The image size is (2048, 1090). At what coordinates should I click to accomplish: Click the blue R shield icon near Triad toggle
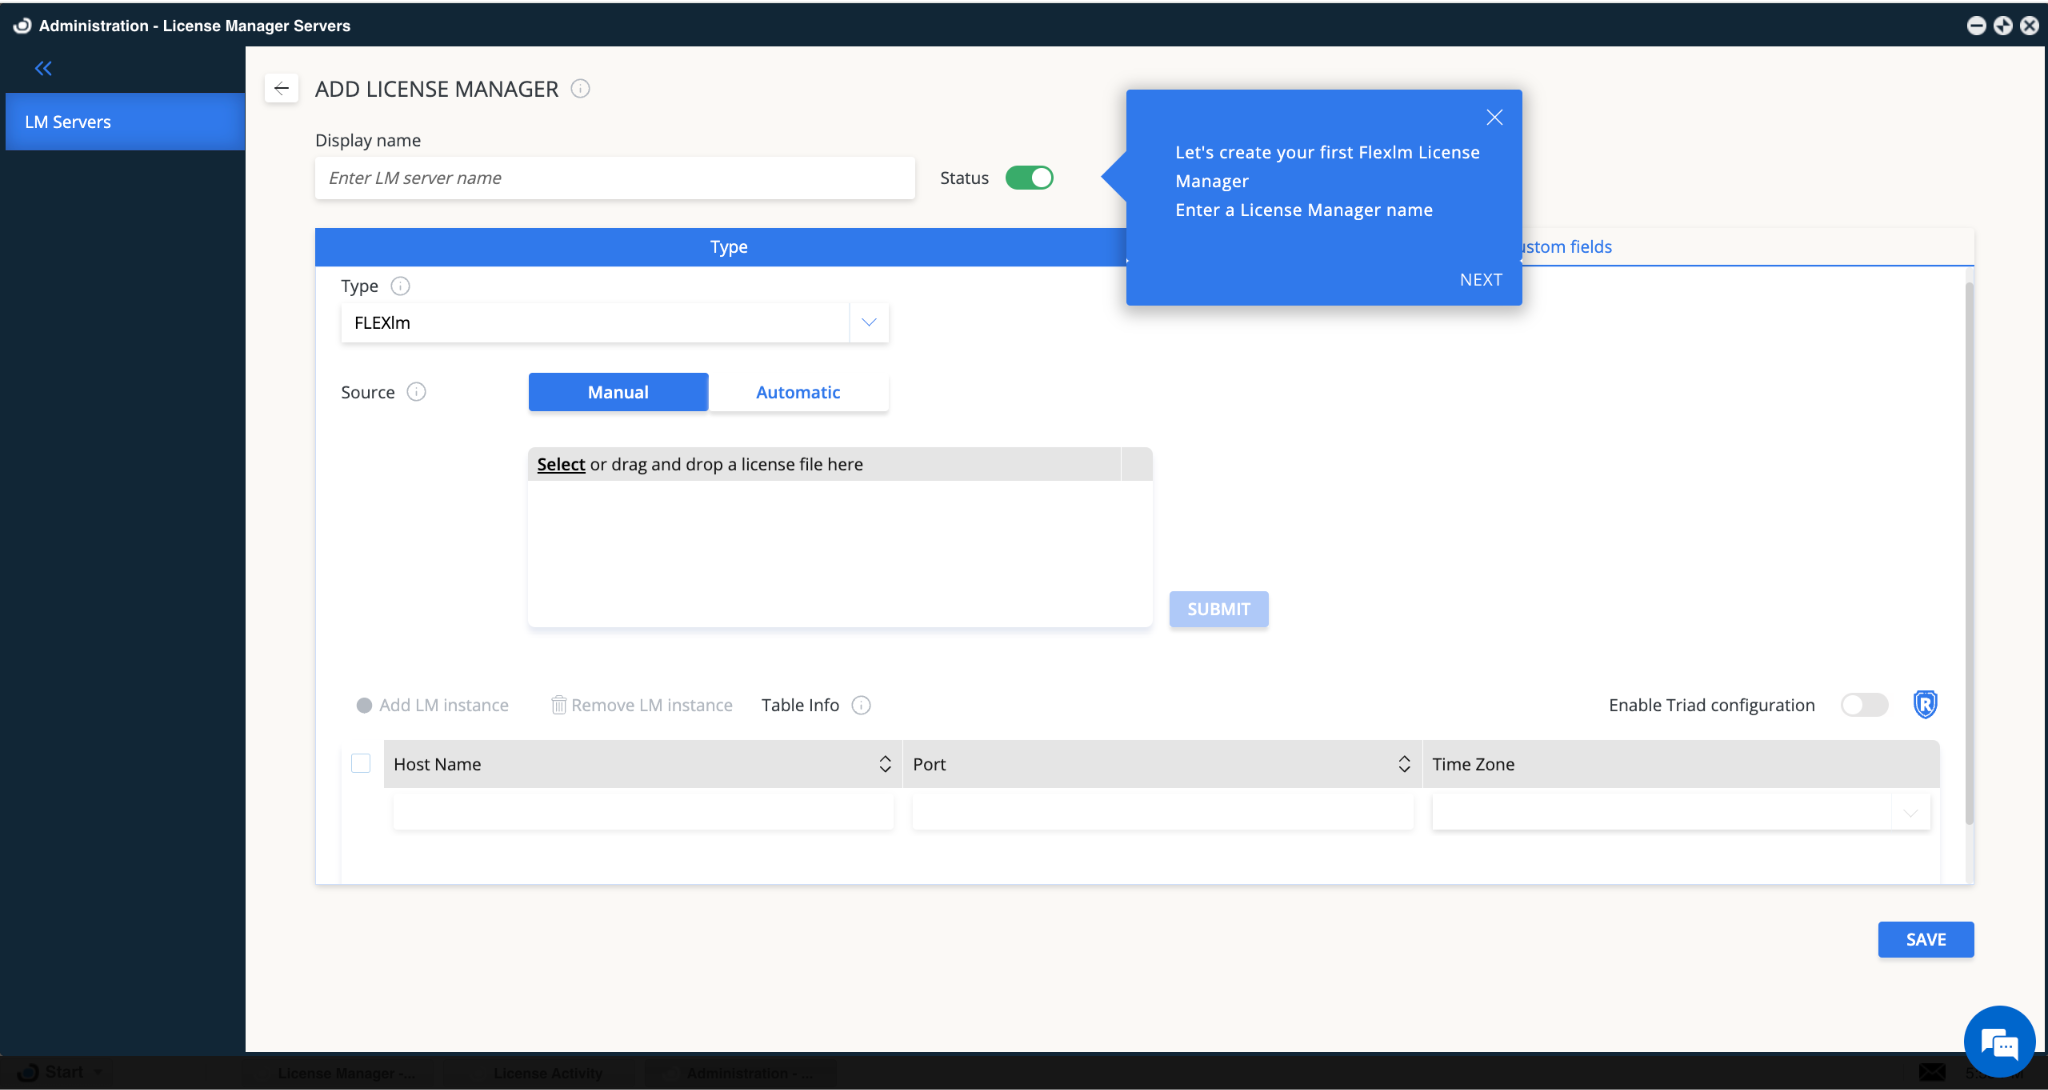pyautogui.click(x=1924, y=704)
